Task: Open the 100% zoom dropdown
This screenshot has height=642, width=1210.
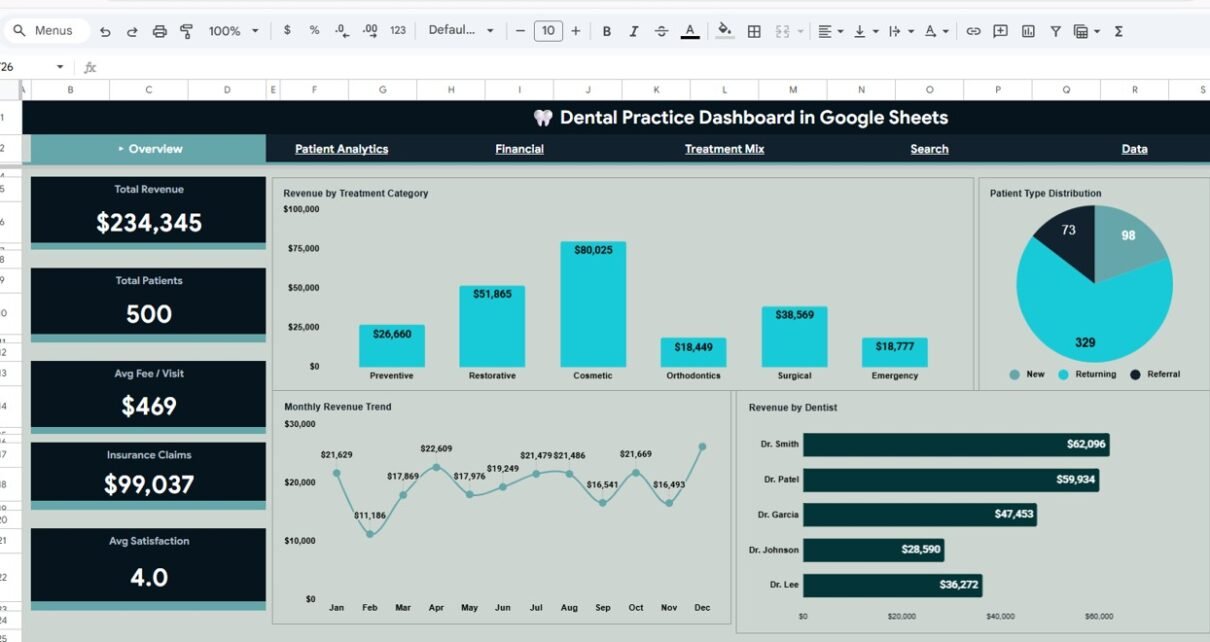Action: (x=233, y=31)
